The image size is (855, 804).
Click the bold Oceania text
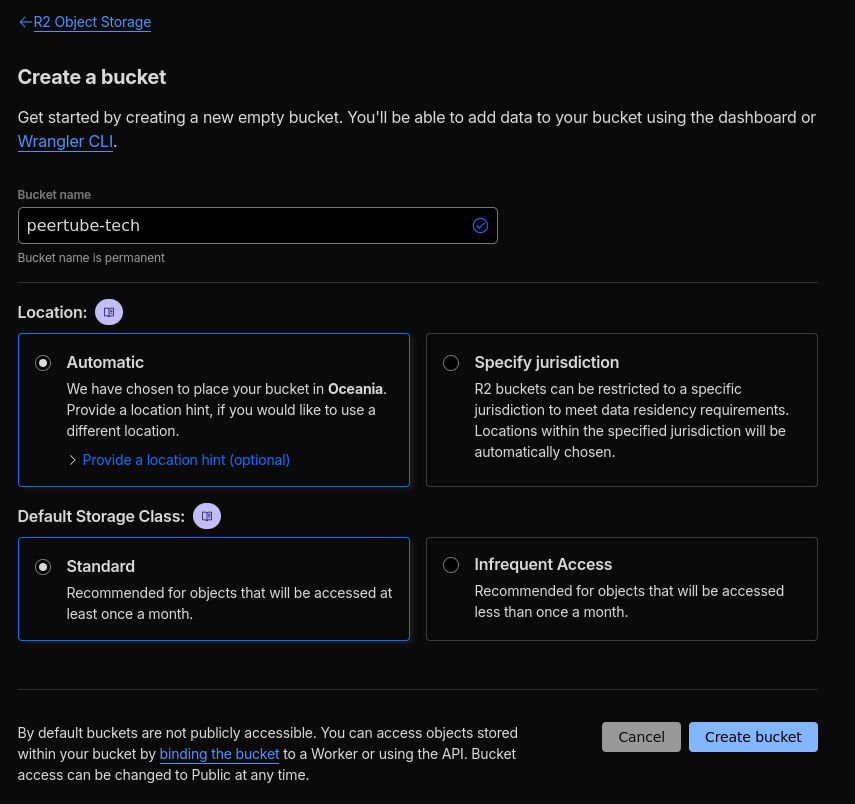coord(356,389)
